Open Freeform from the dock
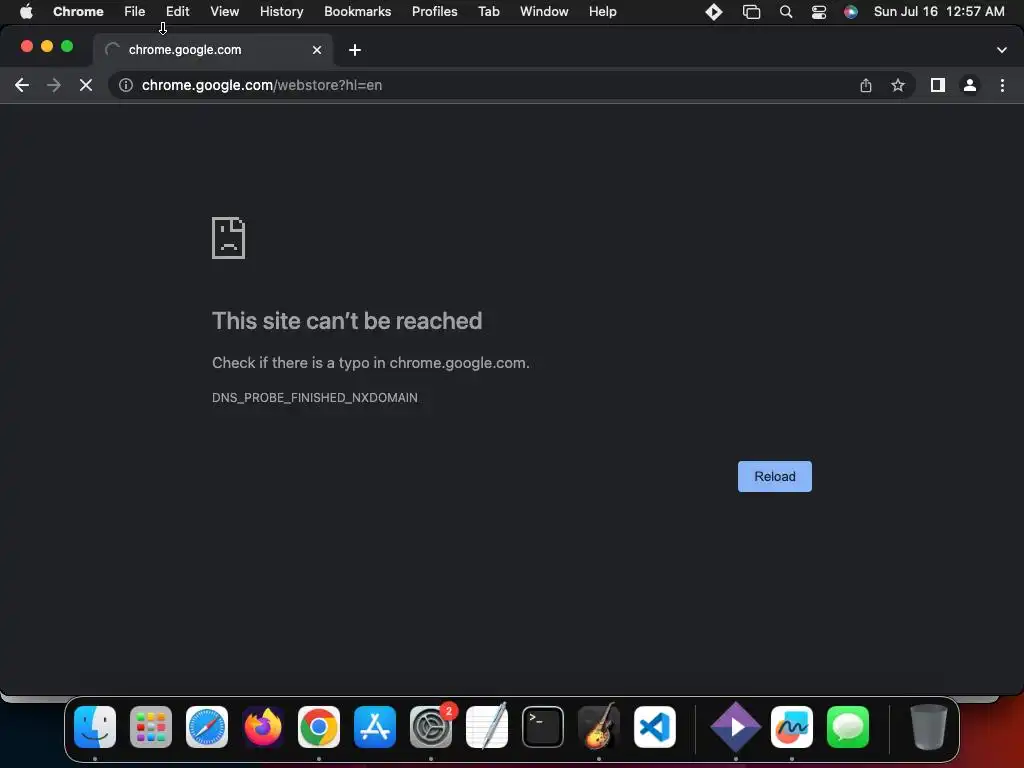The width and height of the screenshot is (1024, 768). [x=792, y=727]
